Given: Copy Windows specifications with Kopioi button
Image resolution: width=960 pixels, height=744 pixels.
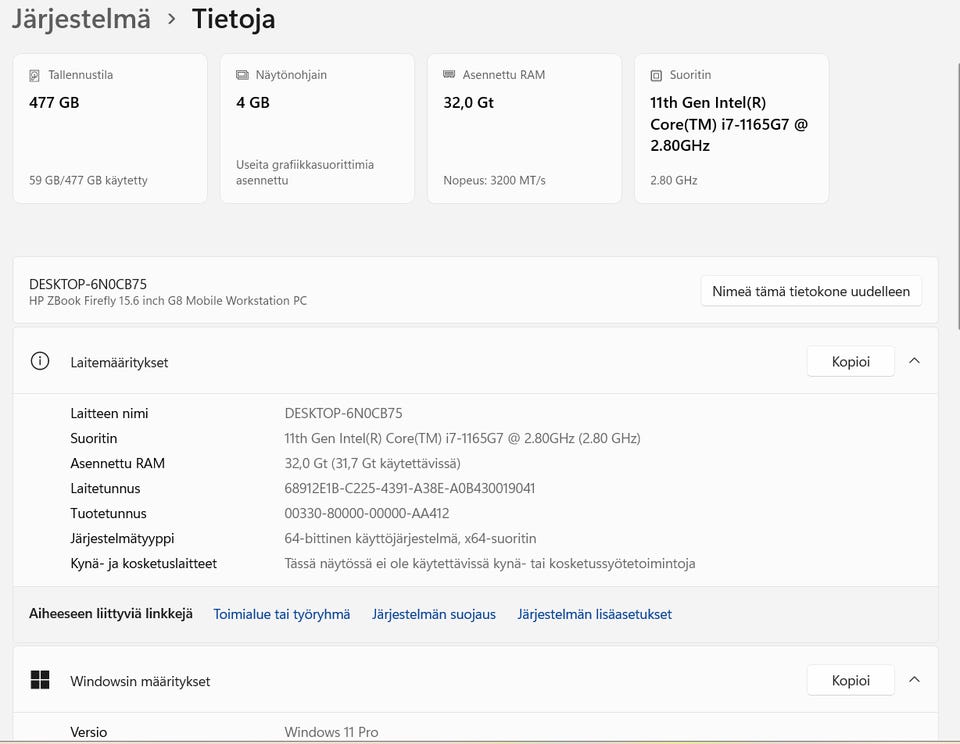Looking at the screenshot, I should [850, 680].
